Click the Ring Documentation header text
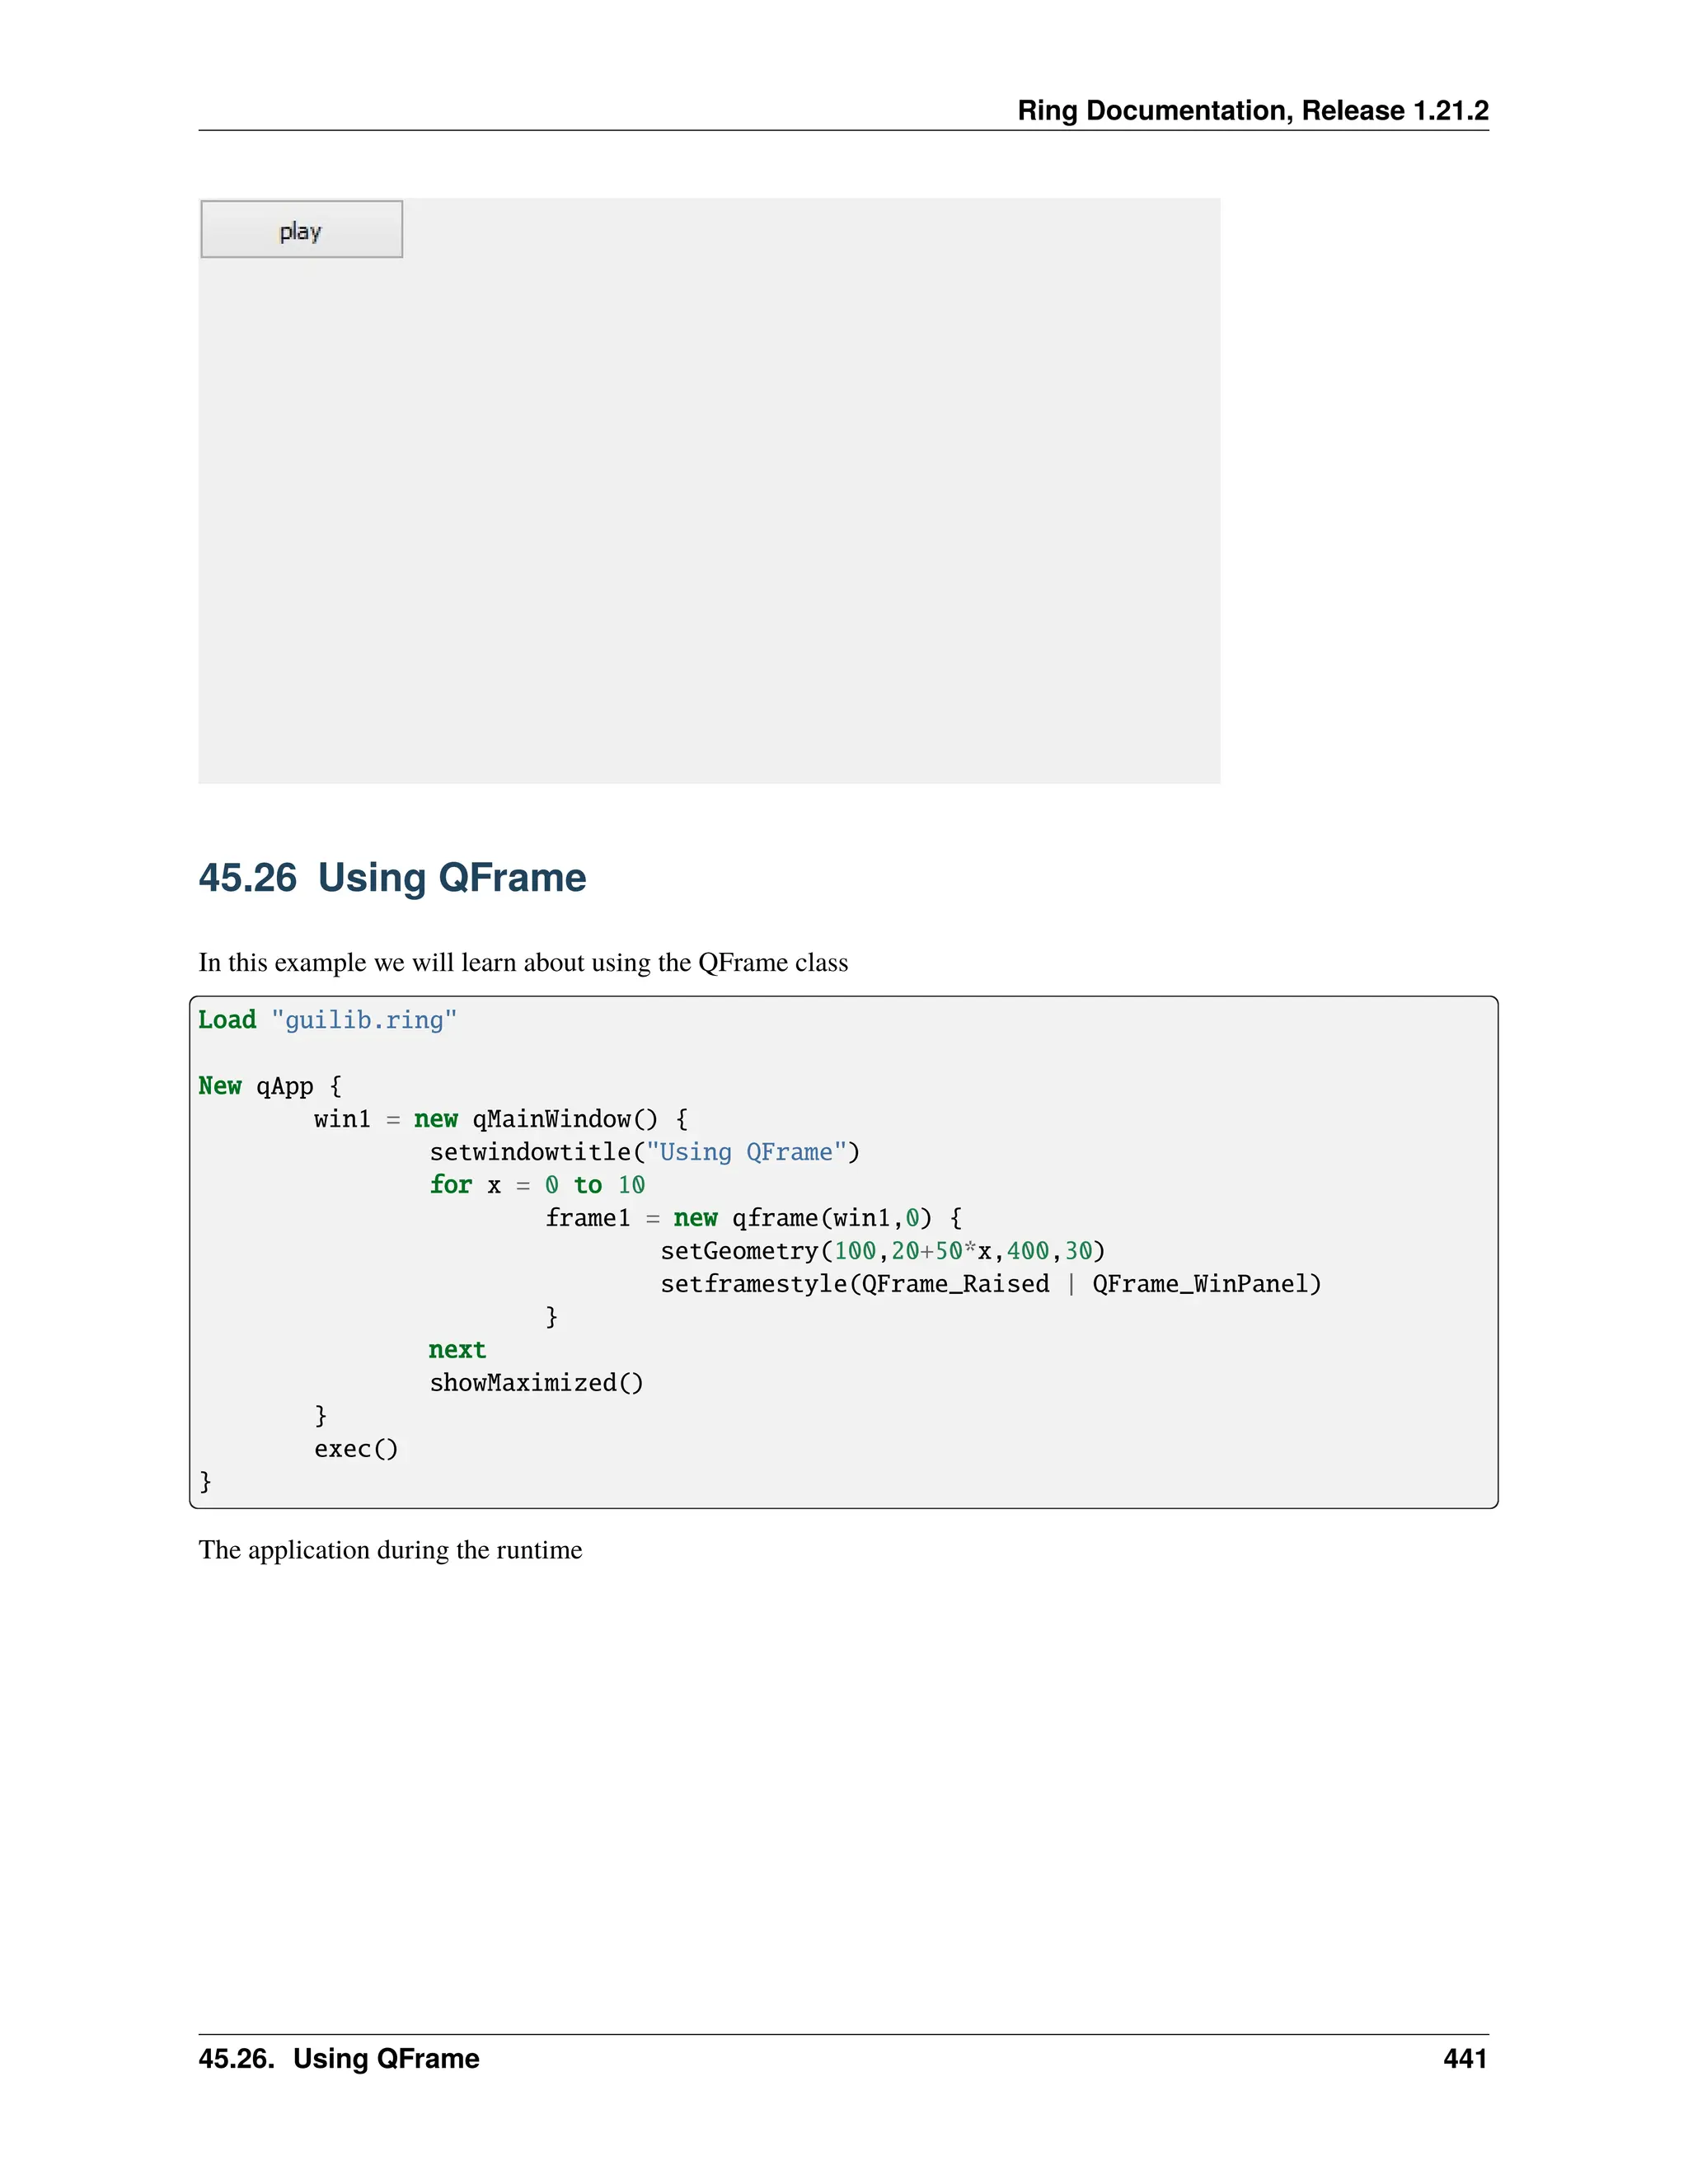The image size is (1688, 2184). [1252, 110]
